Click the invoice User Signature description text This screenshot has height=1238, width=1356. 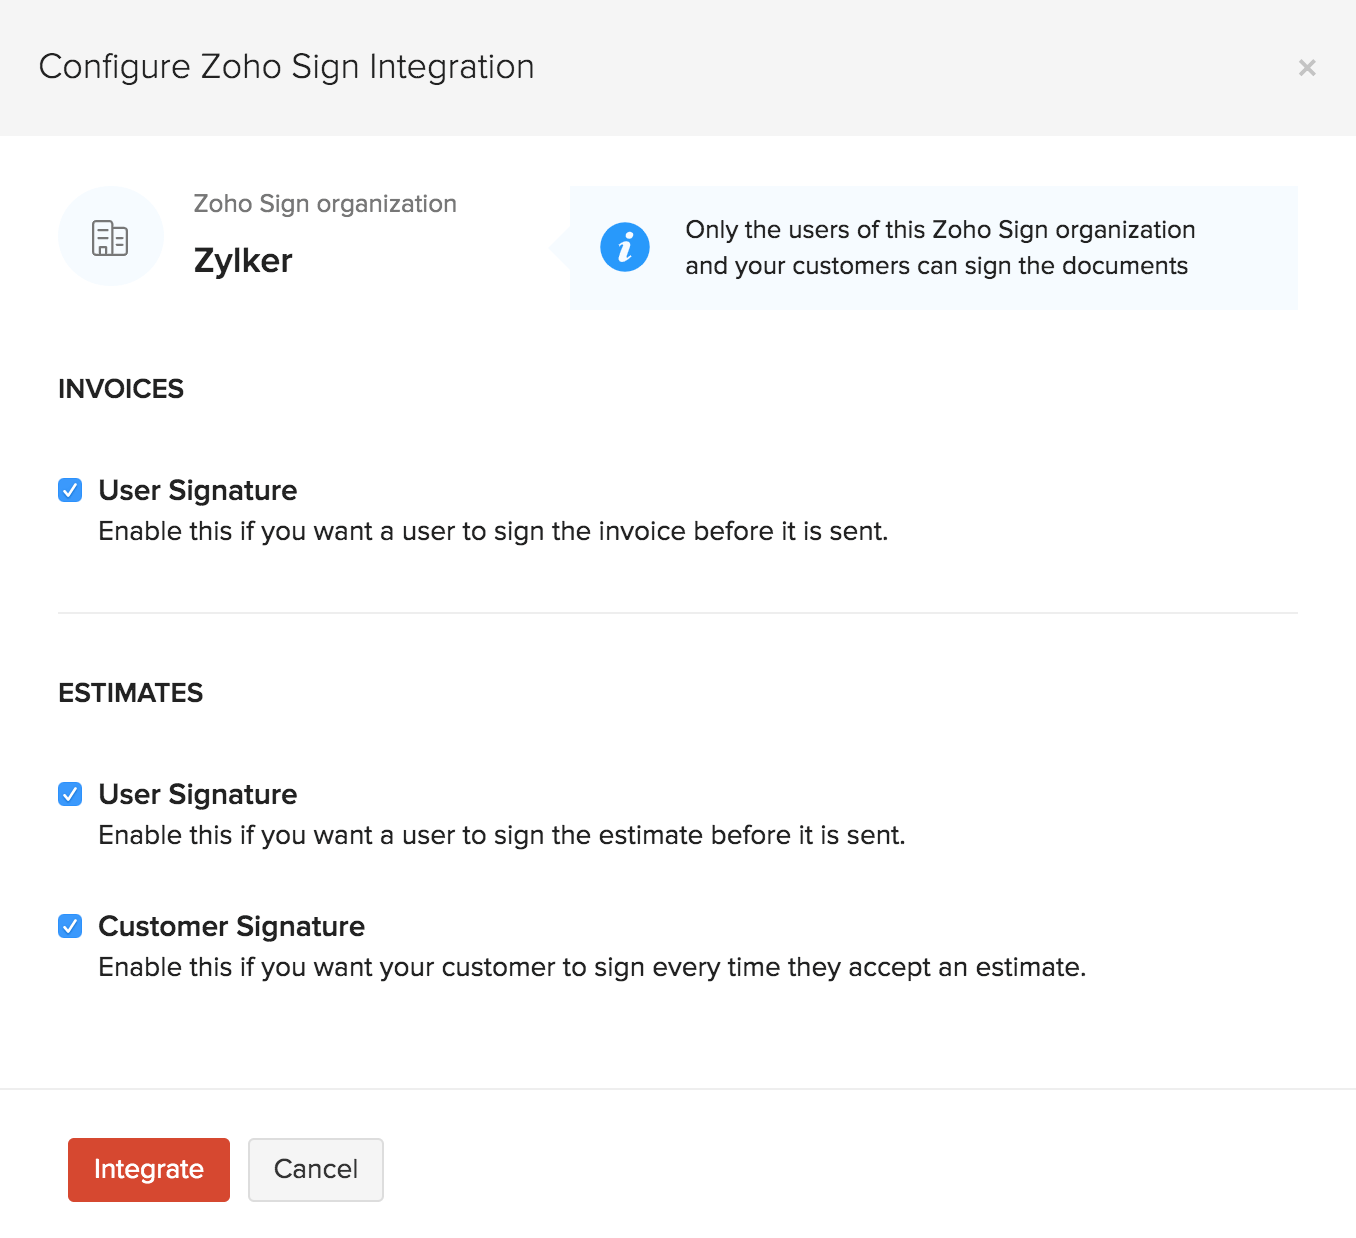click(x=493, y=531)
